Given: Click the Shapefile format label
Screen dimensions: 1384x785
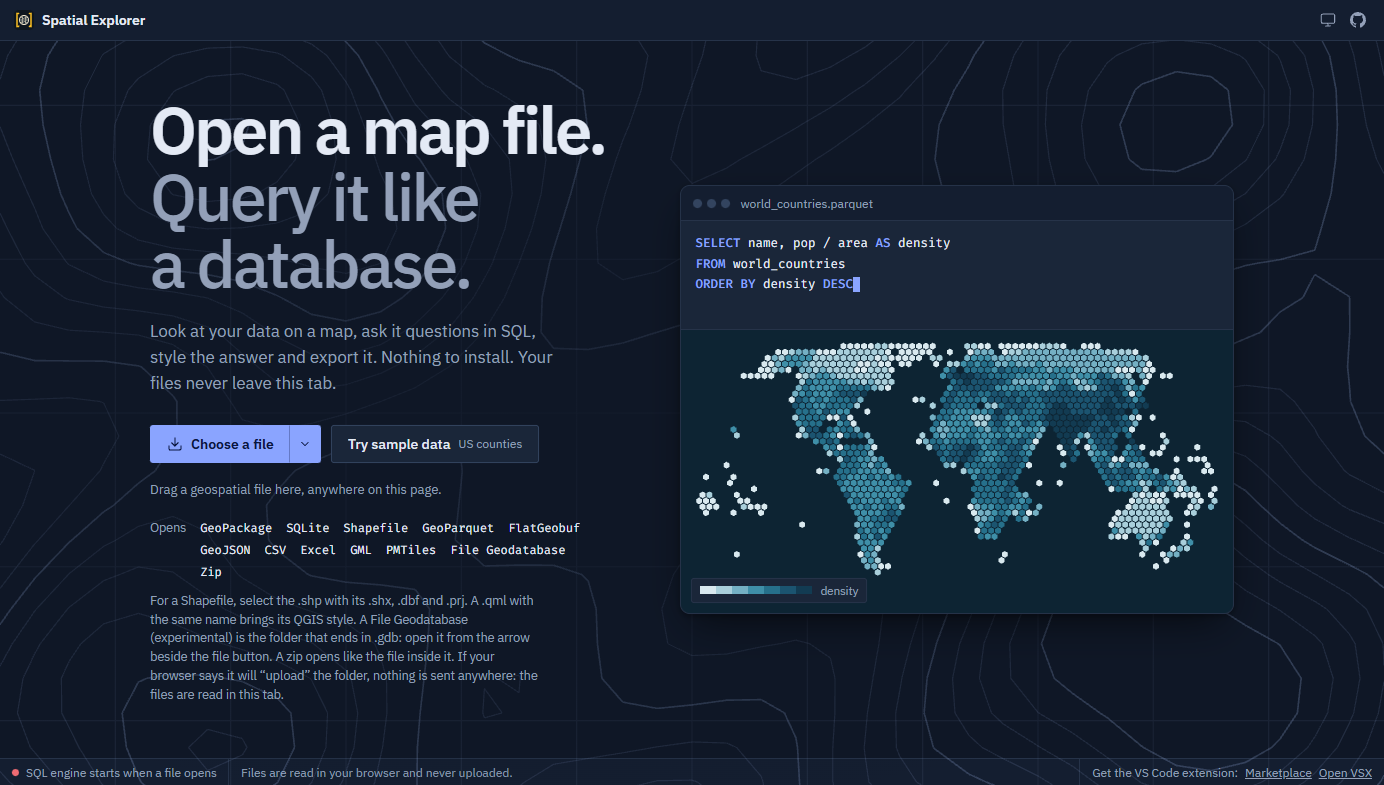Looking at the screenshot, I should [375, 528].
